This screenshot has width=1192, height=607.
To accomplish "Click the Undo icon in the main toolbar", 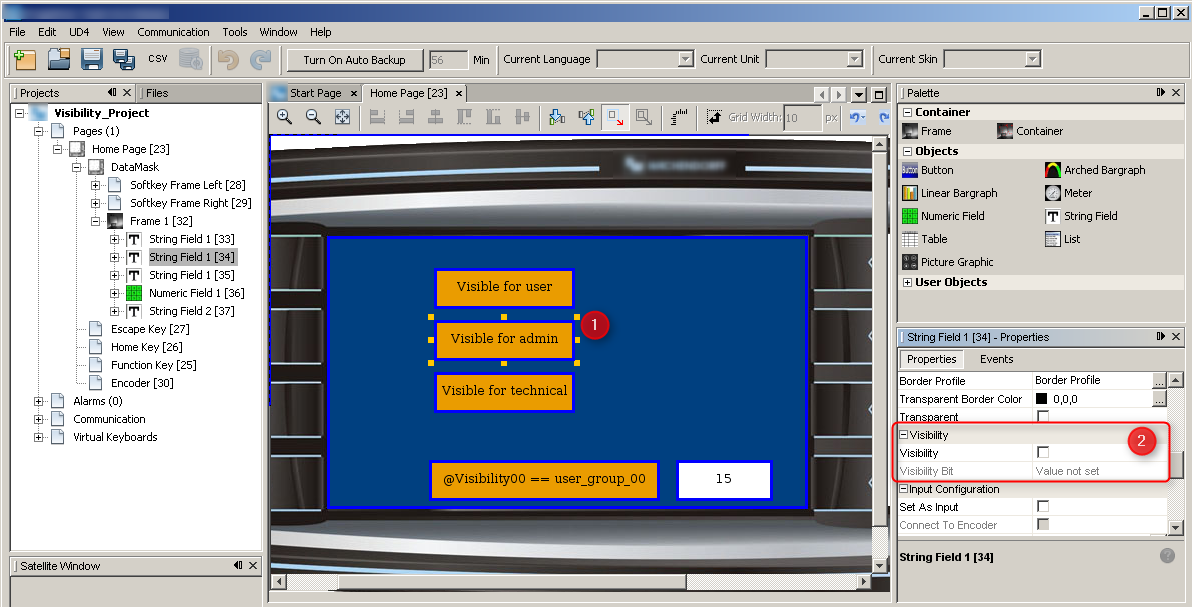I will point(229,59).
